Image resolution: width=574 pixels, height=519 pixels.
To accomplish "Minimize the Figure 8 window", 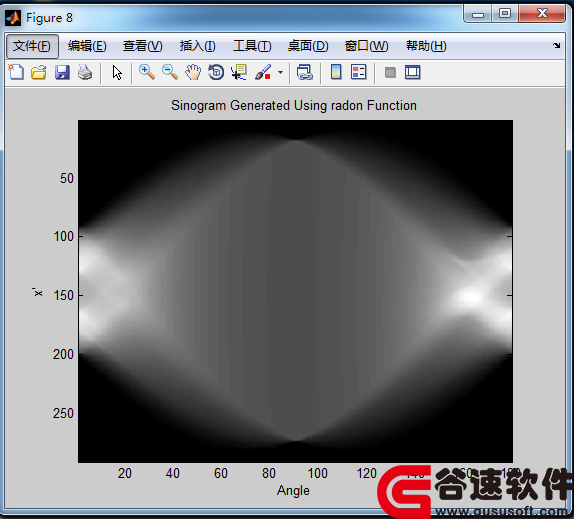I will tap(477, 14).
